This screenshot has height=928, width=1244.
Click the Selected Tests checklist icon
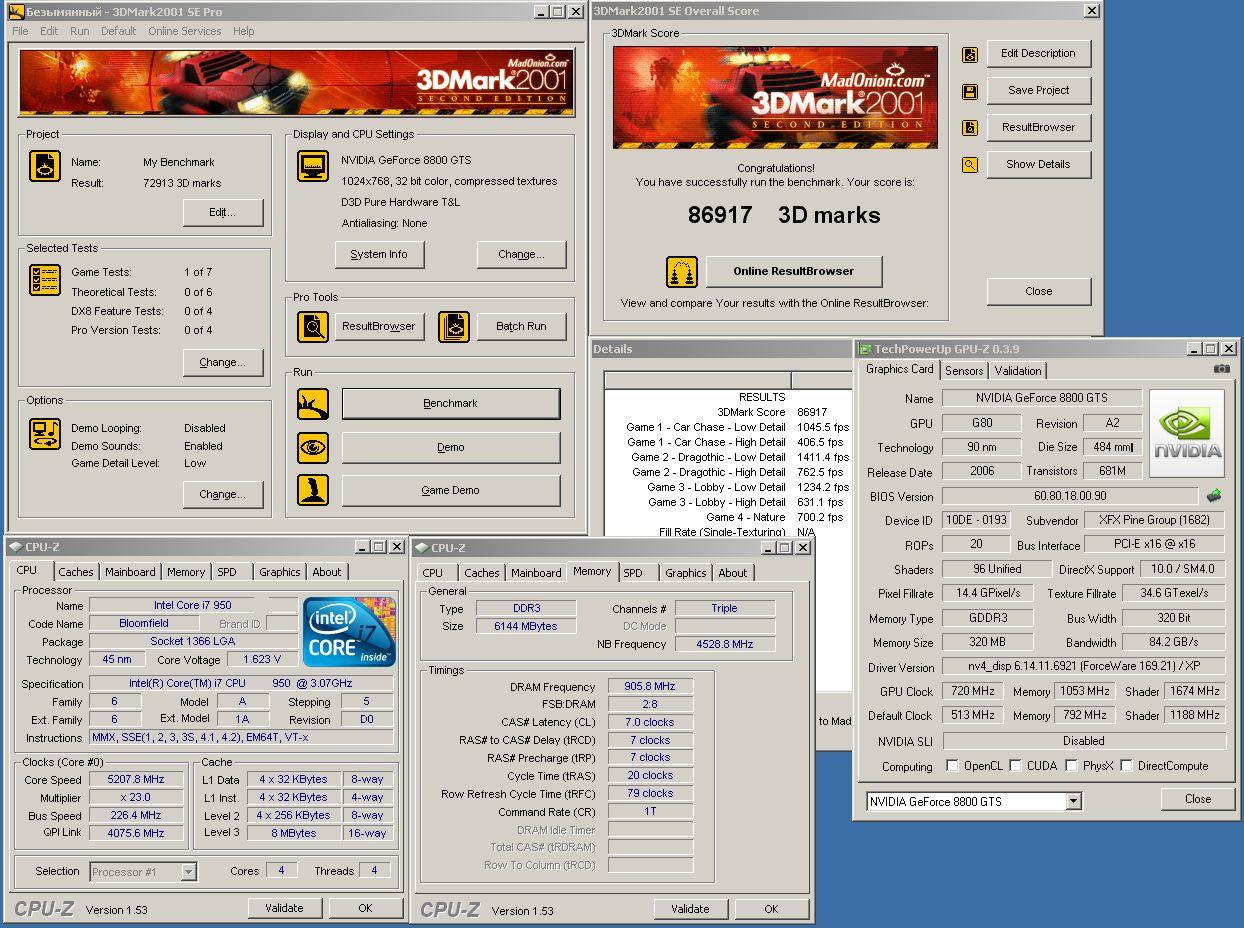tap(45, 280)
